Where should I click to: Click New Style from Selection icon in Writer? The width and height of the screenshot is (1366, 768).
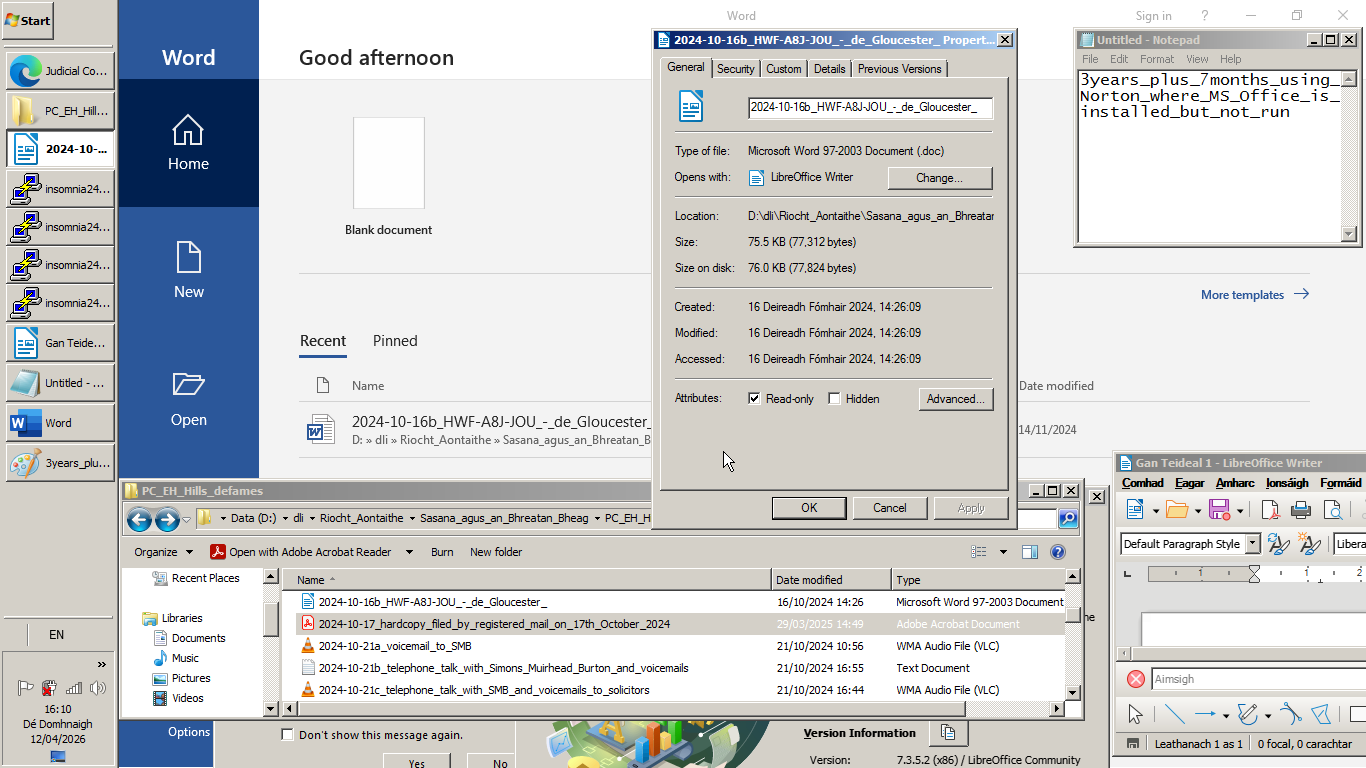point(1309,544)
